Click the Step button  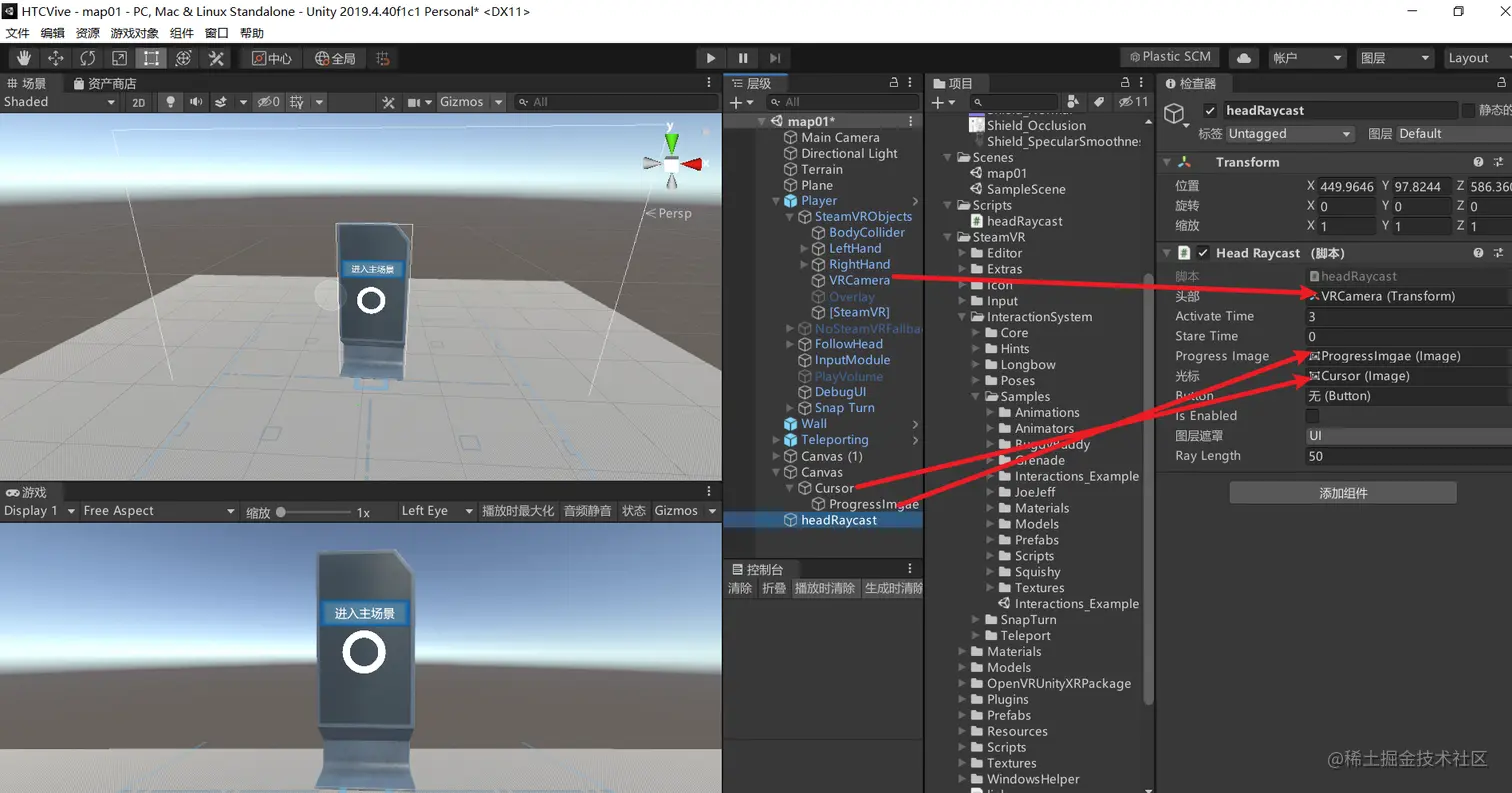coord(775,58)
